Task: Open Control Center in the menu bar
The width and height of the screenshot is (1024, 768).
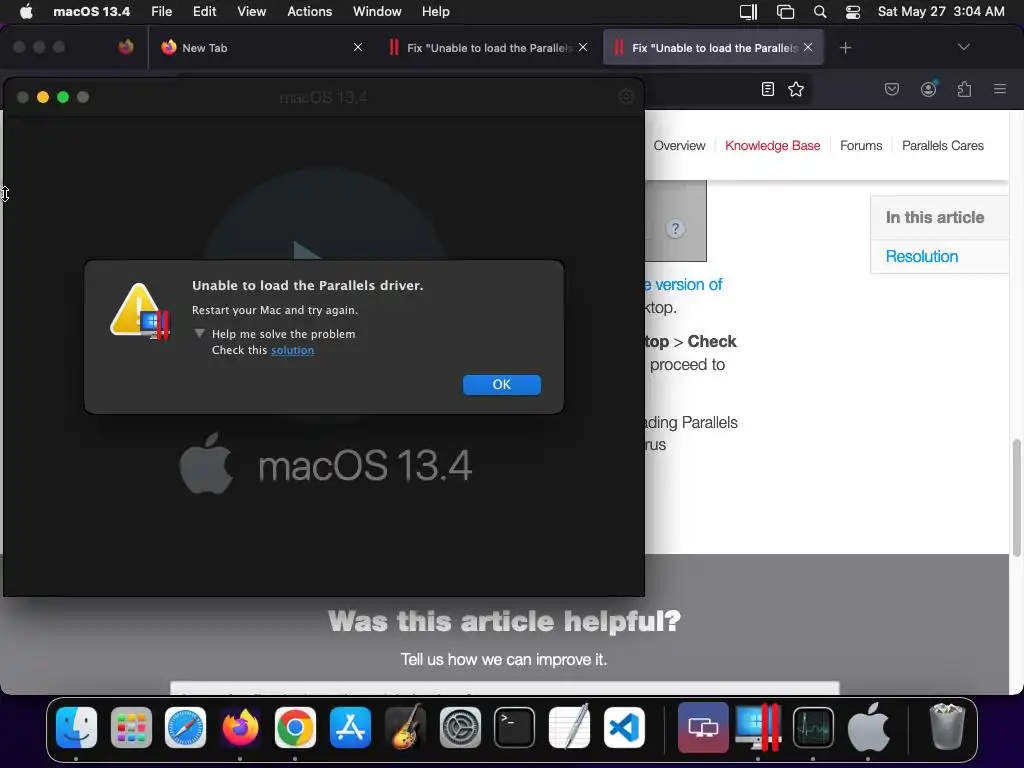Action: click(x=852, y=12)
